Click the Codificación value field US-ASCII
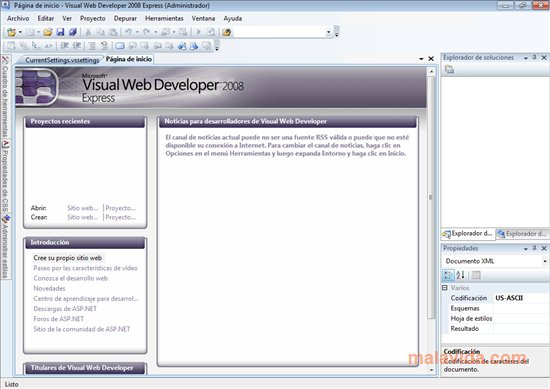Screen dimensions: 550x389 coord(521,298)
